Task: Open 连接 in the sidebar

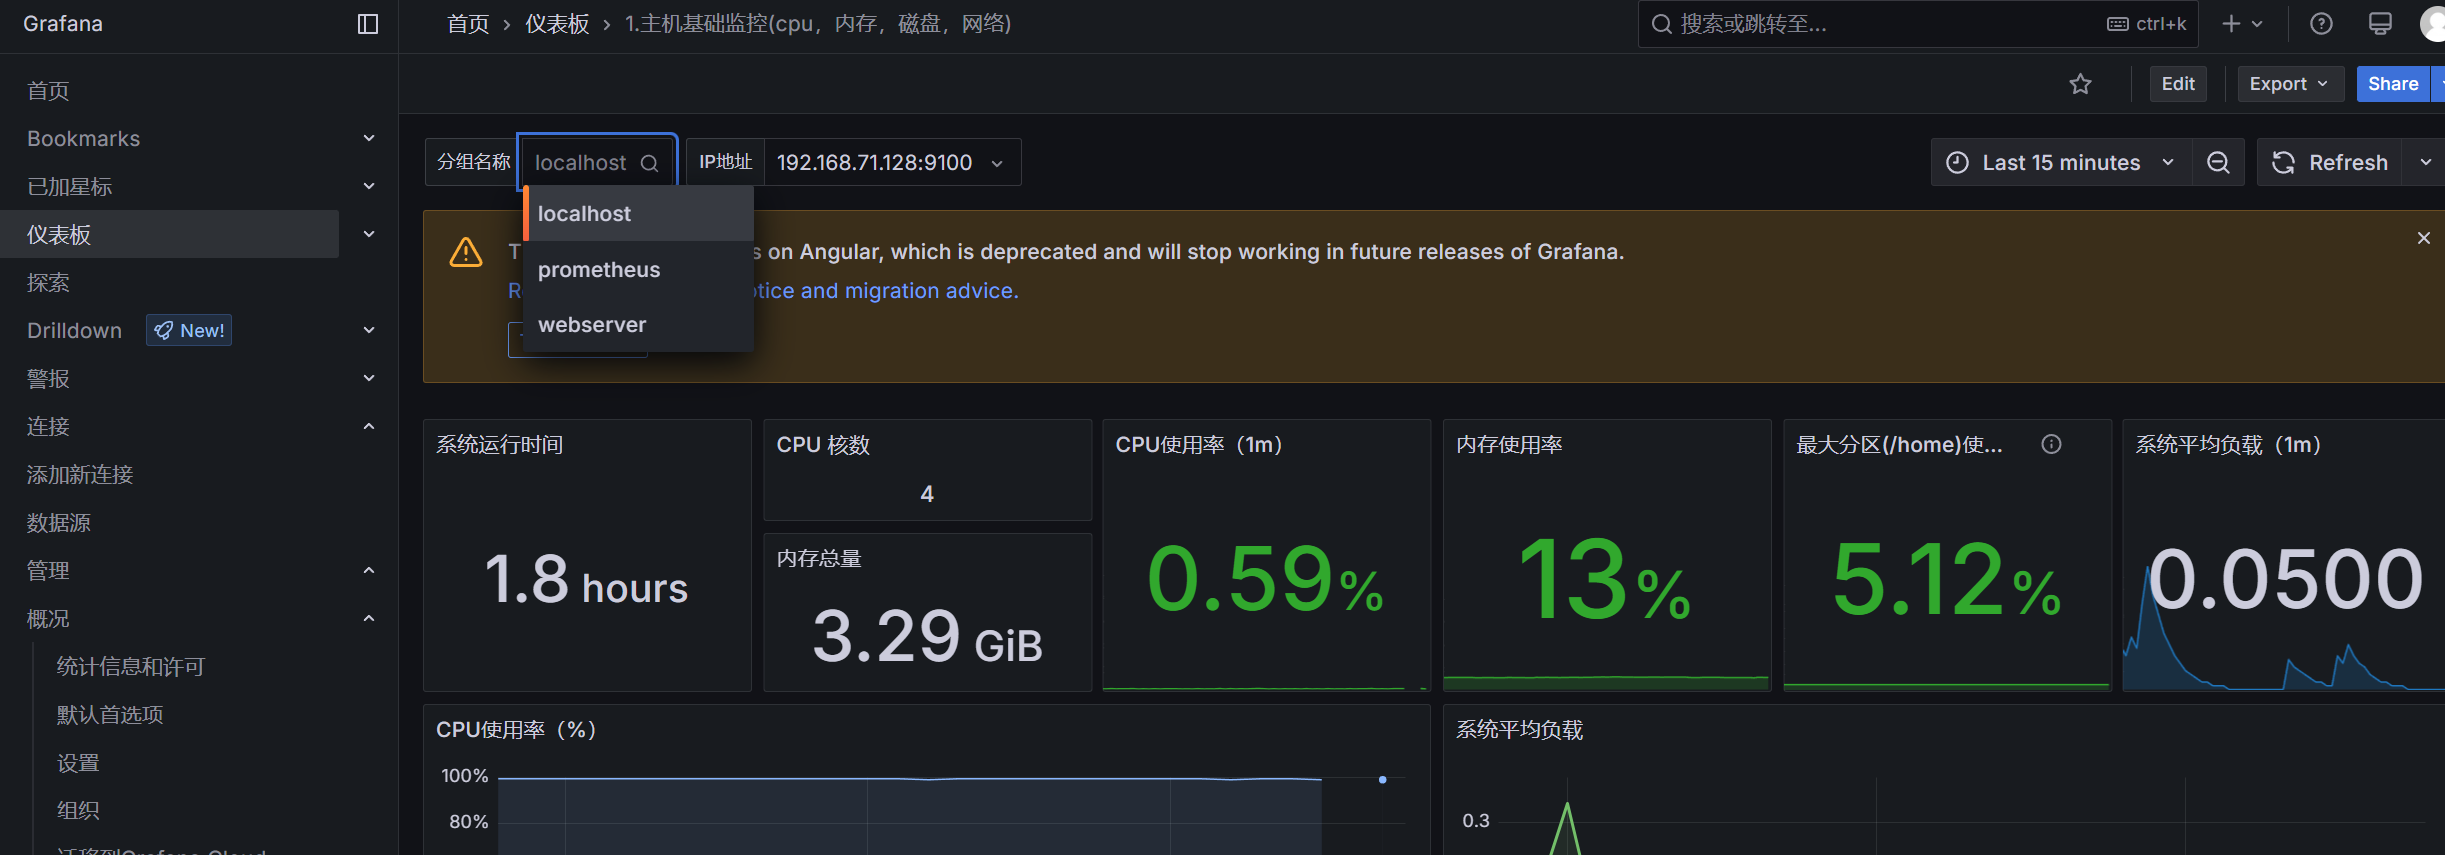Action: (x=48, y=426)
